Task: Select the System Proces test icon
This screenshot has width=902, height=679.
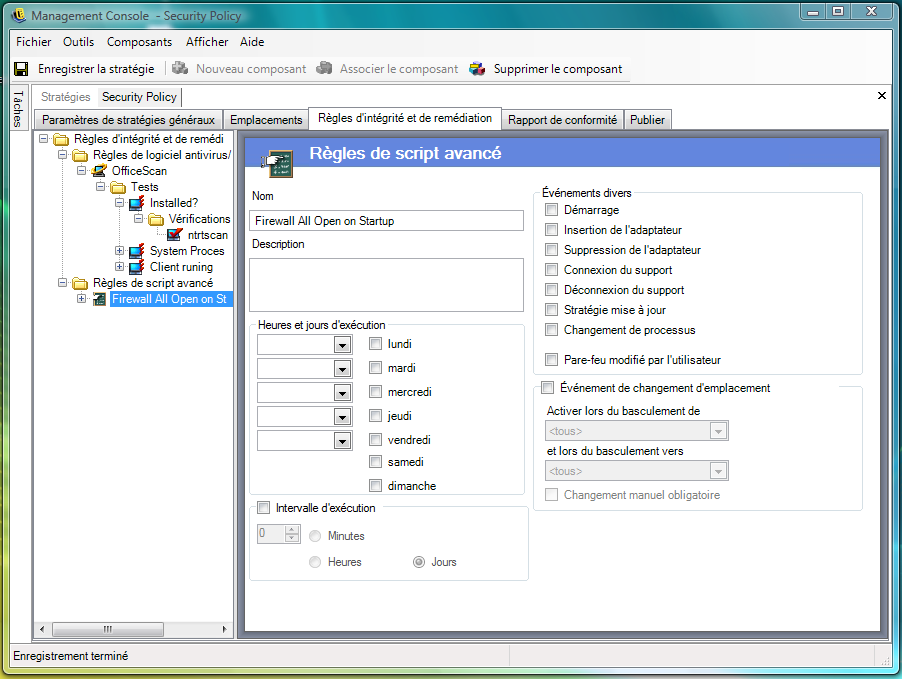Action: (137, 251)
